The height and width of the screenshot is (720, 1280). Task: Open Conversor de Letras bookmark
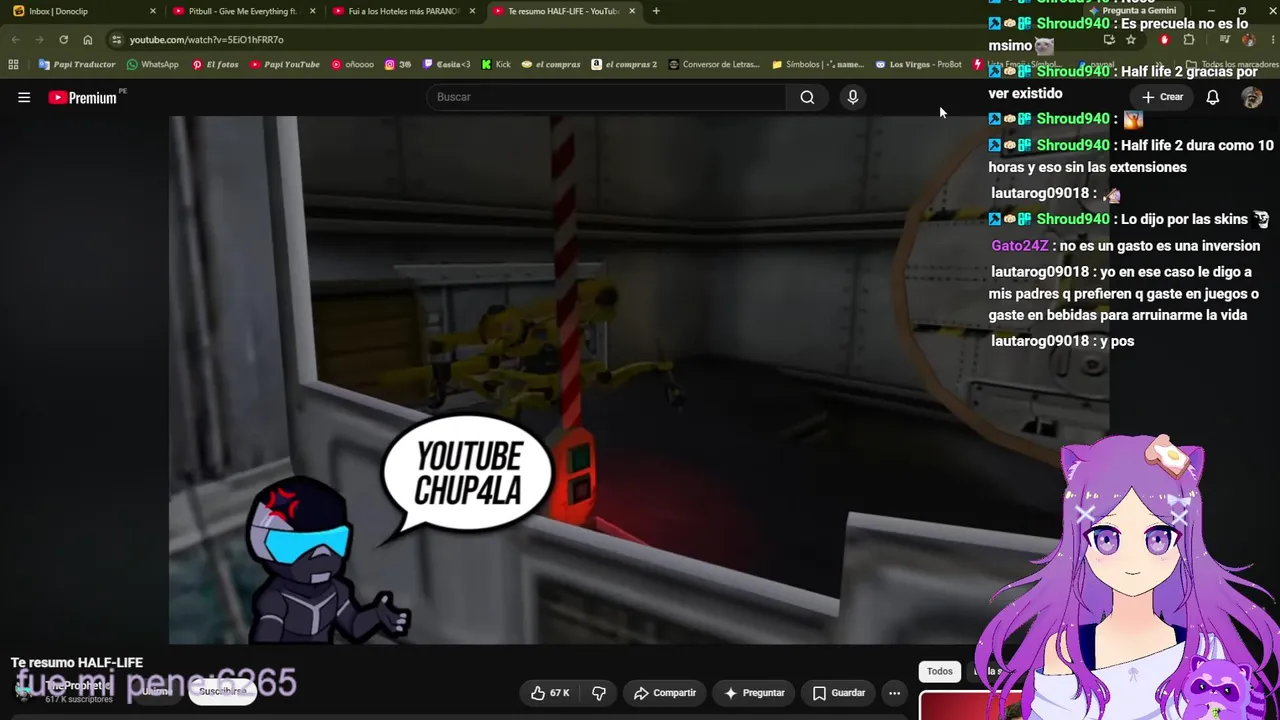(714, 64)
